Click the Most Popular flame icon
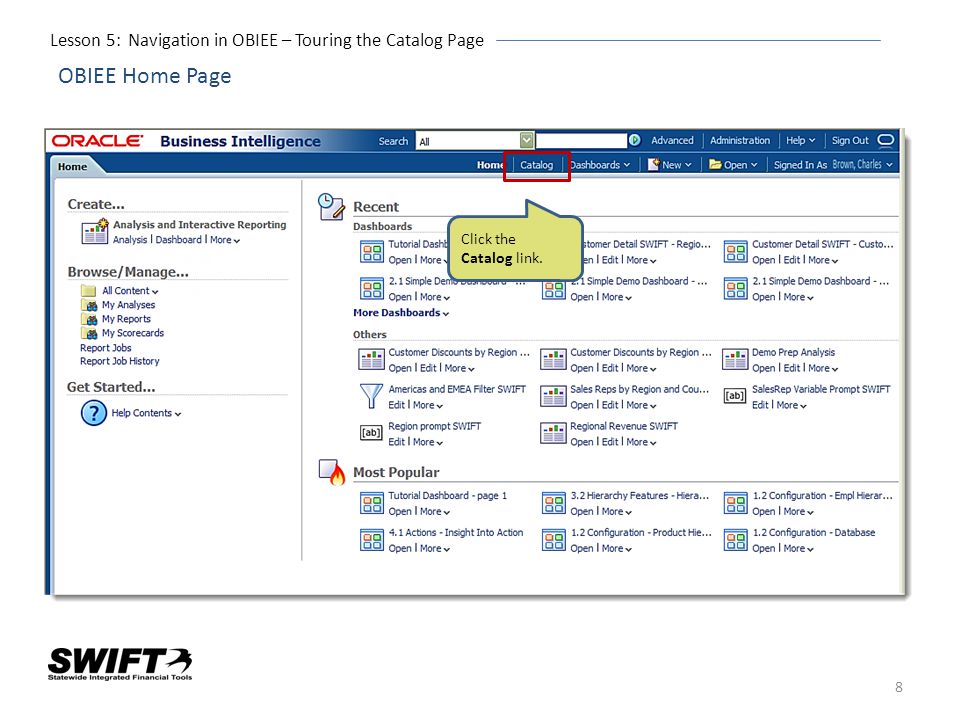The height and width of the screenshot is (720, 960). click(332, 472)
